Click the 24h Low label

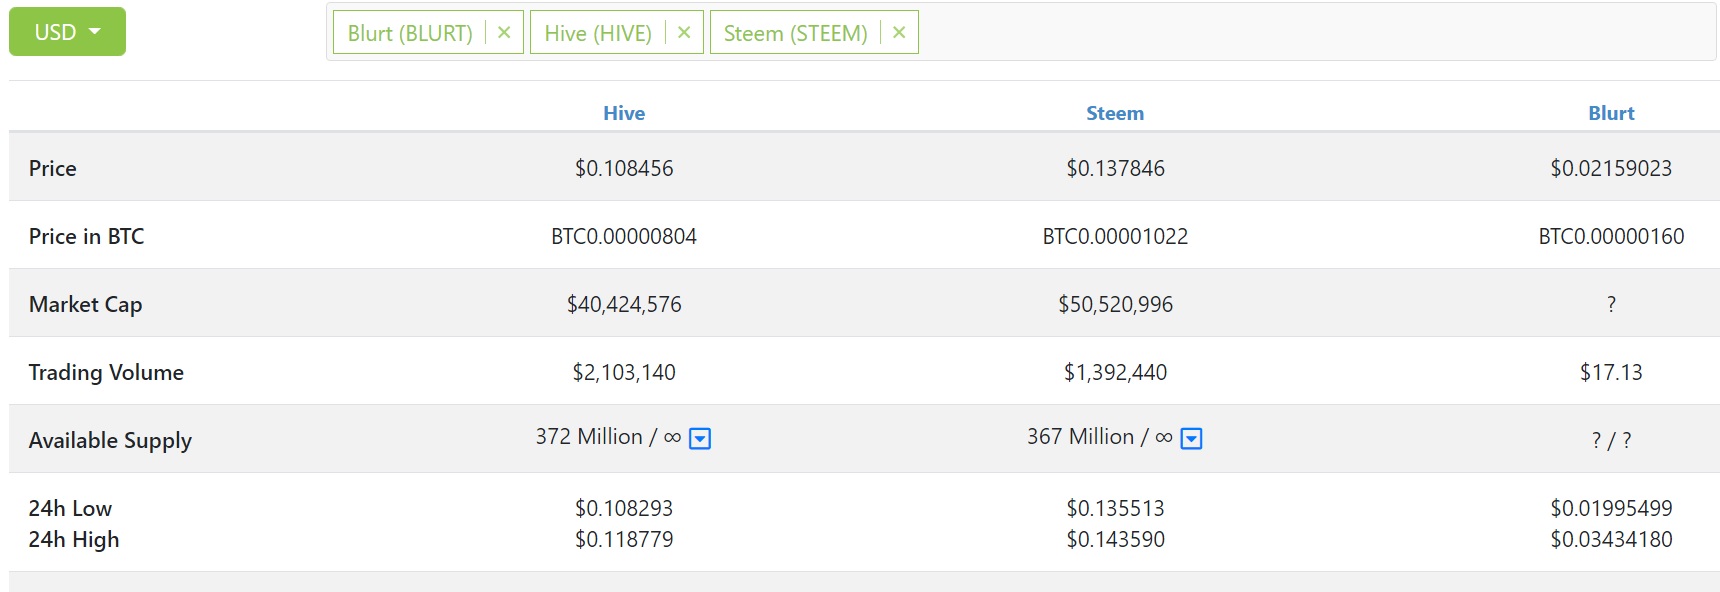click(70, 508)
